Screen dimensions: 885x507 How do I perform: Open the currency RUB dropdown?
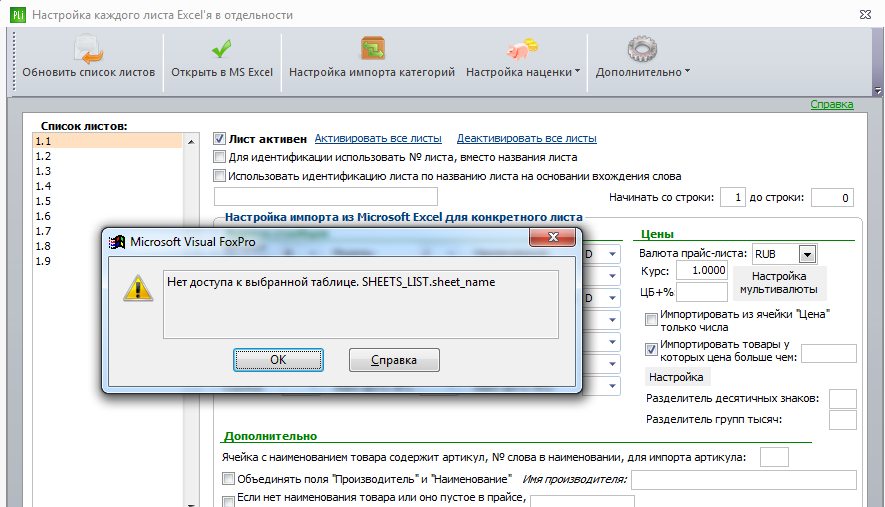[x=808, y=255]
